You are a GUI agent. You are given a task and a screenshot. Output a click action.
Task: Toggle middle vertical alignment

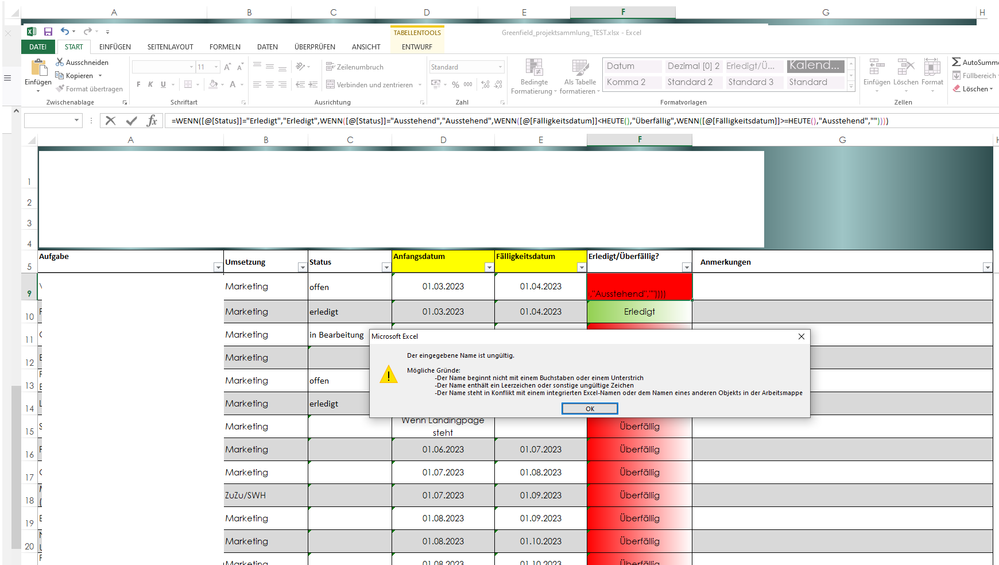point(270,66)
